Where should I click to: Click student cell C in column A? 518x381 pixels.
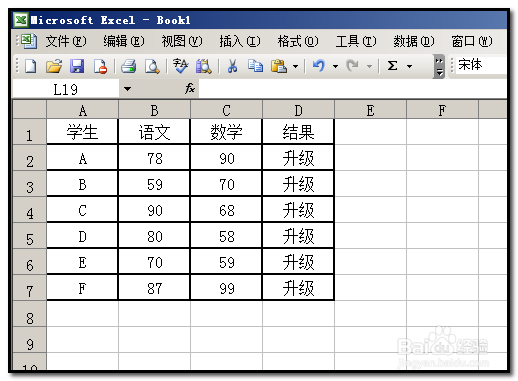pyautogui.click(x=82, y=210)
